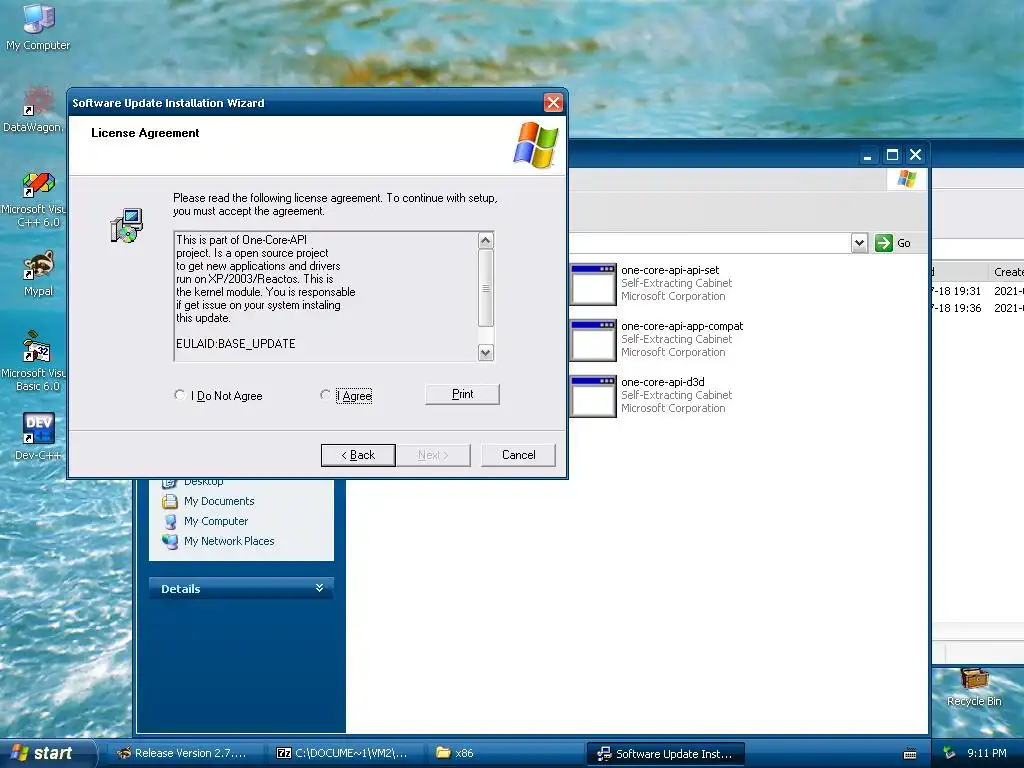Viewport: 1024px width, 768px height.
Task: Click the one-core-api-d3d file name
Action: [662, 382]
